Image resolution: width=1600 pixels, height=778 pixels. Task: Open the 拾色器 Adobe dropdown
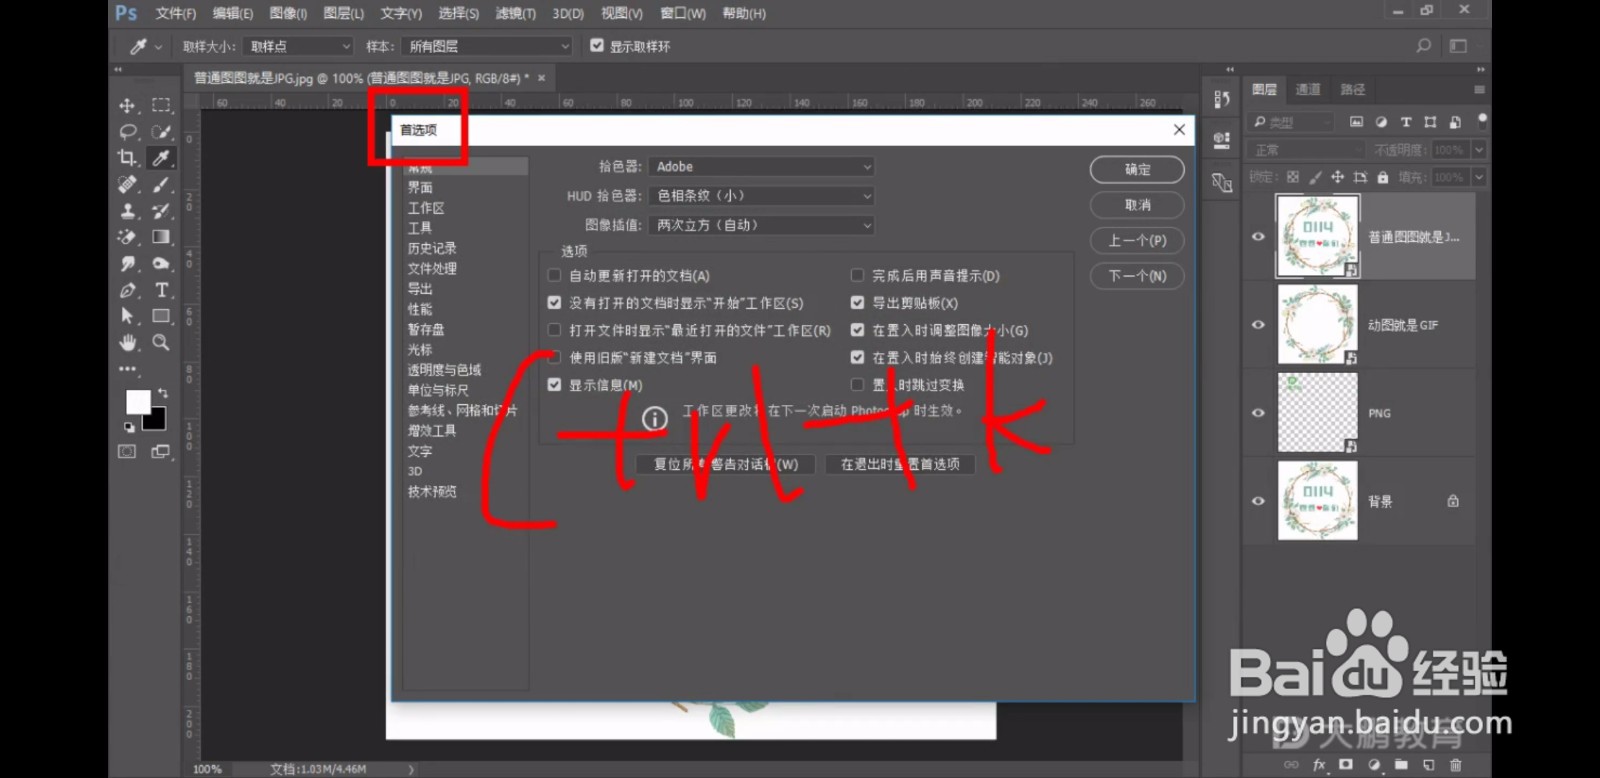click(762, 167)
